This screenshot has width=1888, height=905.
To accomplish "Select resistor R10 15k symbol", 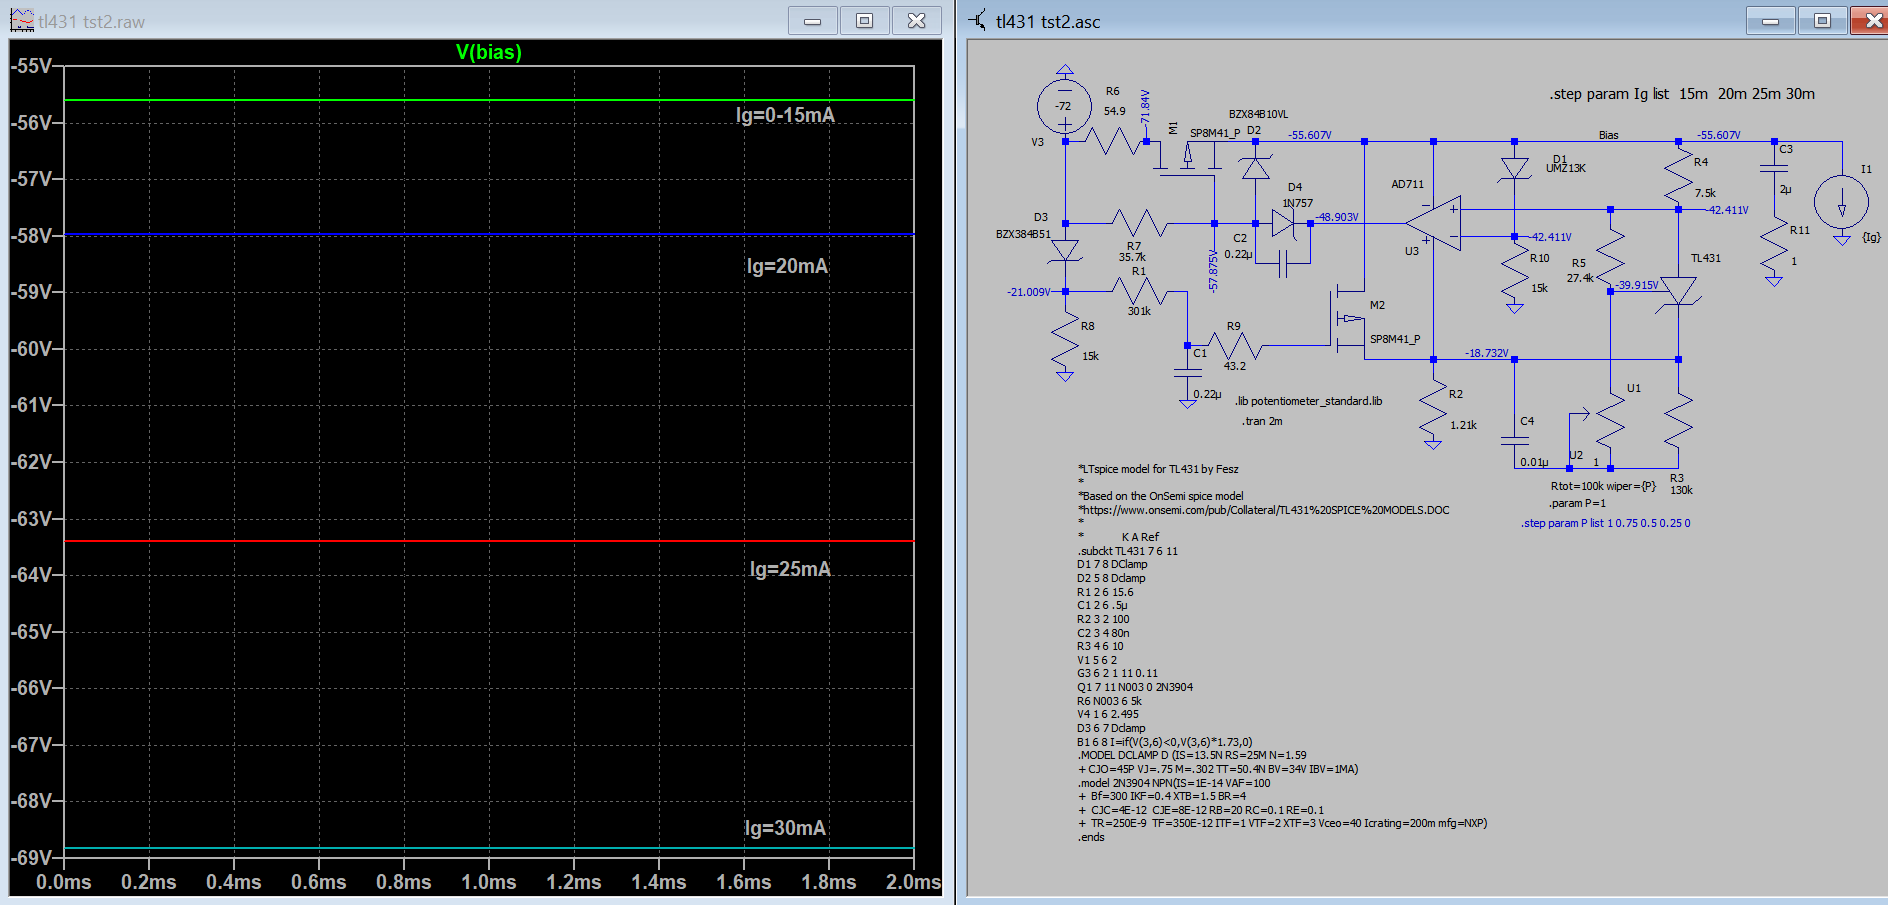I will (1514, 271).
